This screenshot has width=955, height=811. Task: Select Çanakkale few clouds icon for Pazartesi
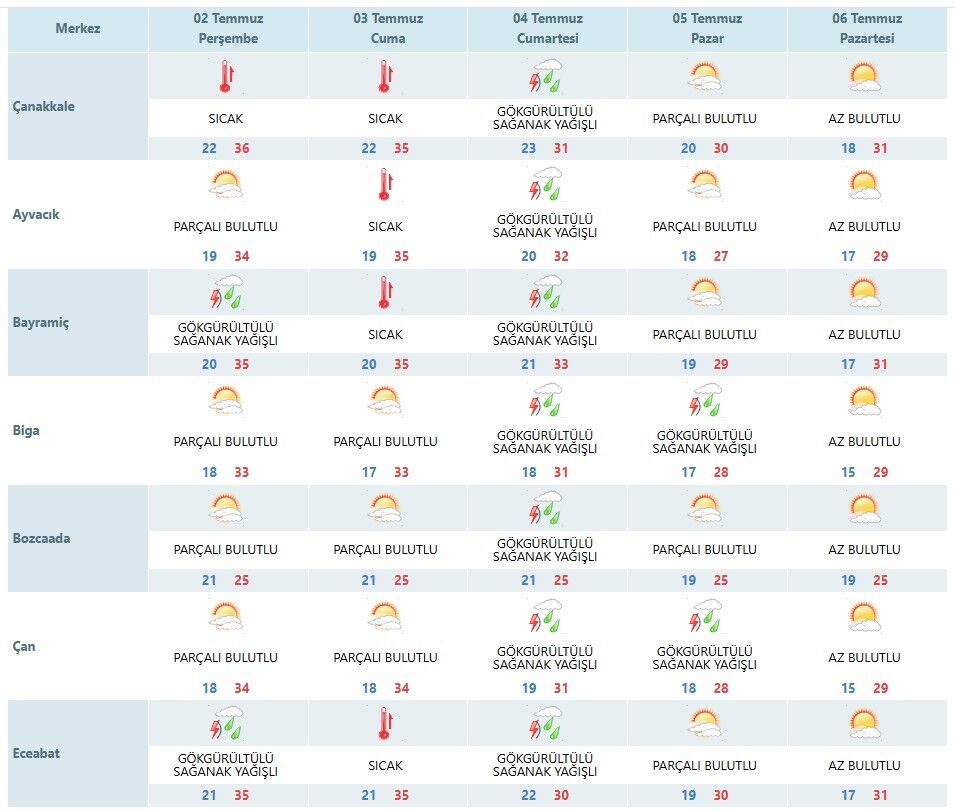(x=864, y=76)
